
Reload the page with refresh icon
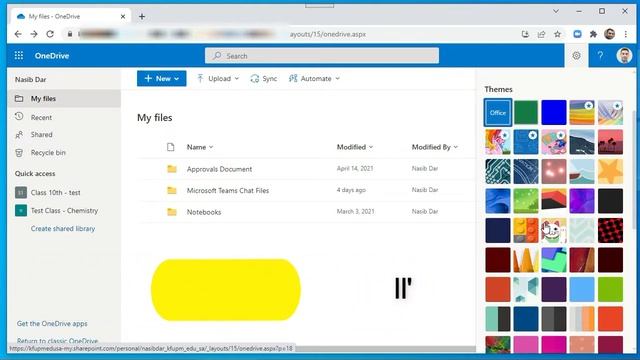pyautogui.click(x=50, y=34)
